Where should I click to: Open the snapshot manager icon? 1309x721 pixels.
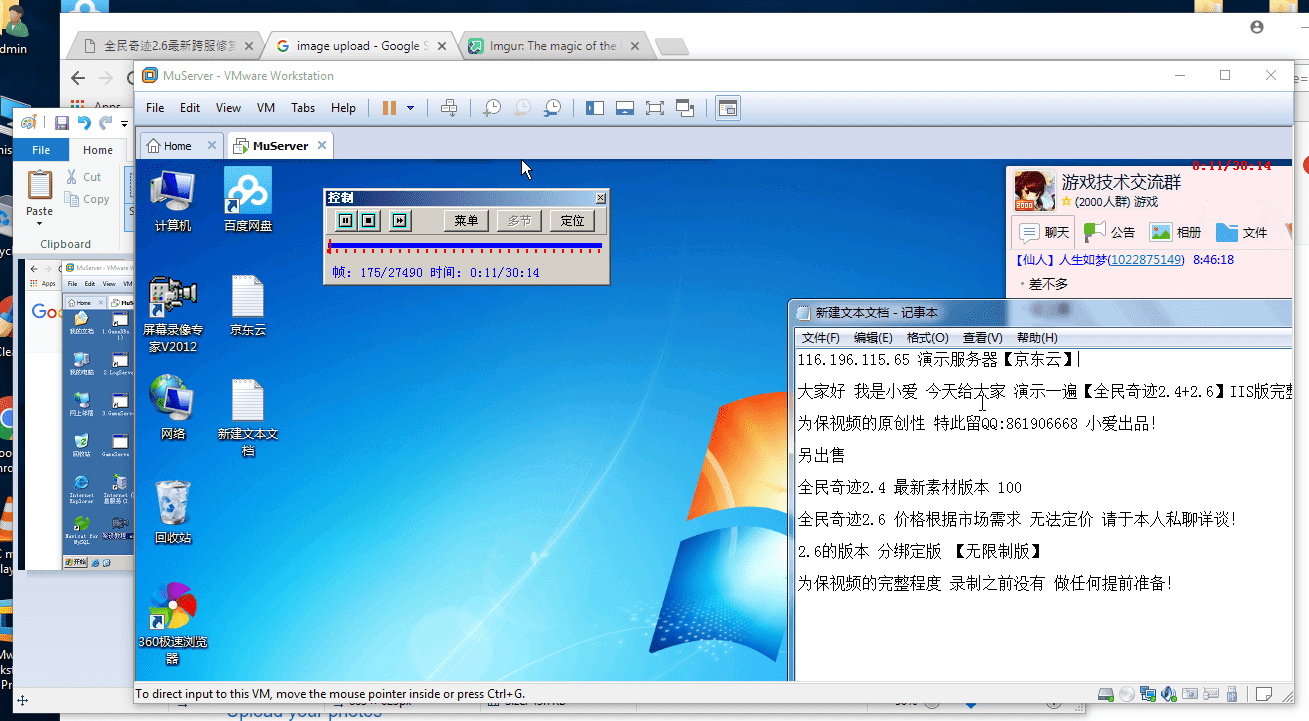pyautogui.click(x=552, y=108)
